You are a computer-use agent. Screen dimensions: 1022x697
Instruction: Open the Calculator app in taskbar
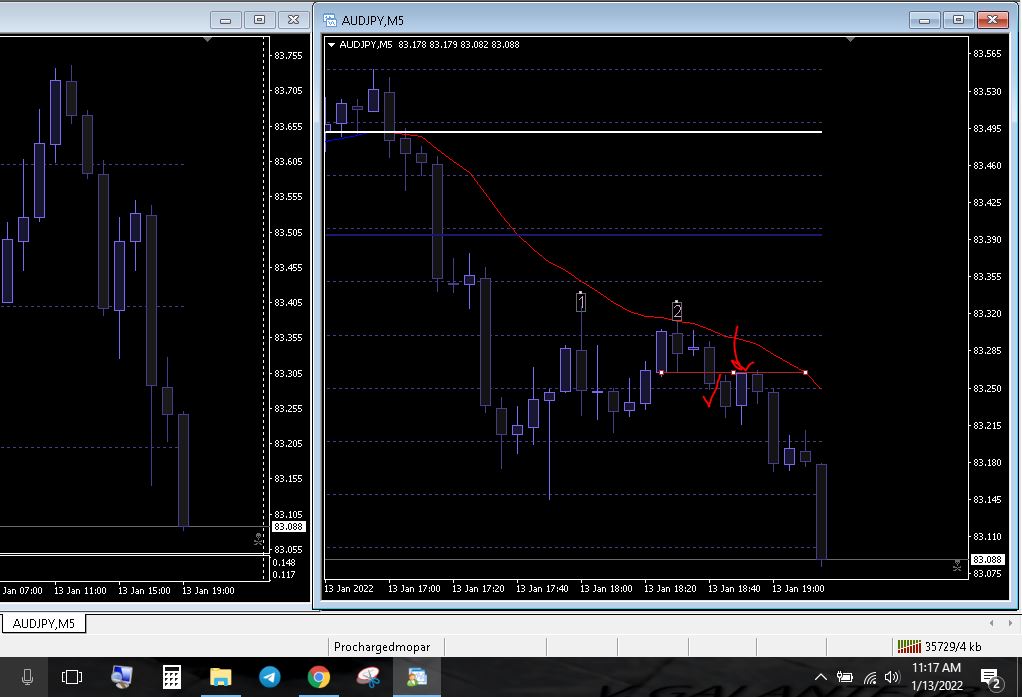171,677
